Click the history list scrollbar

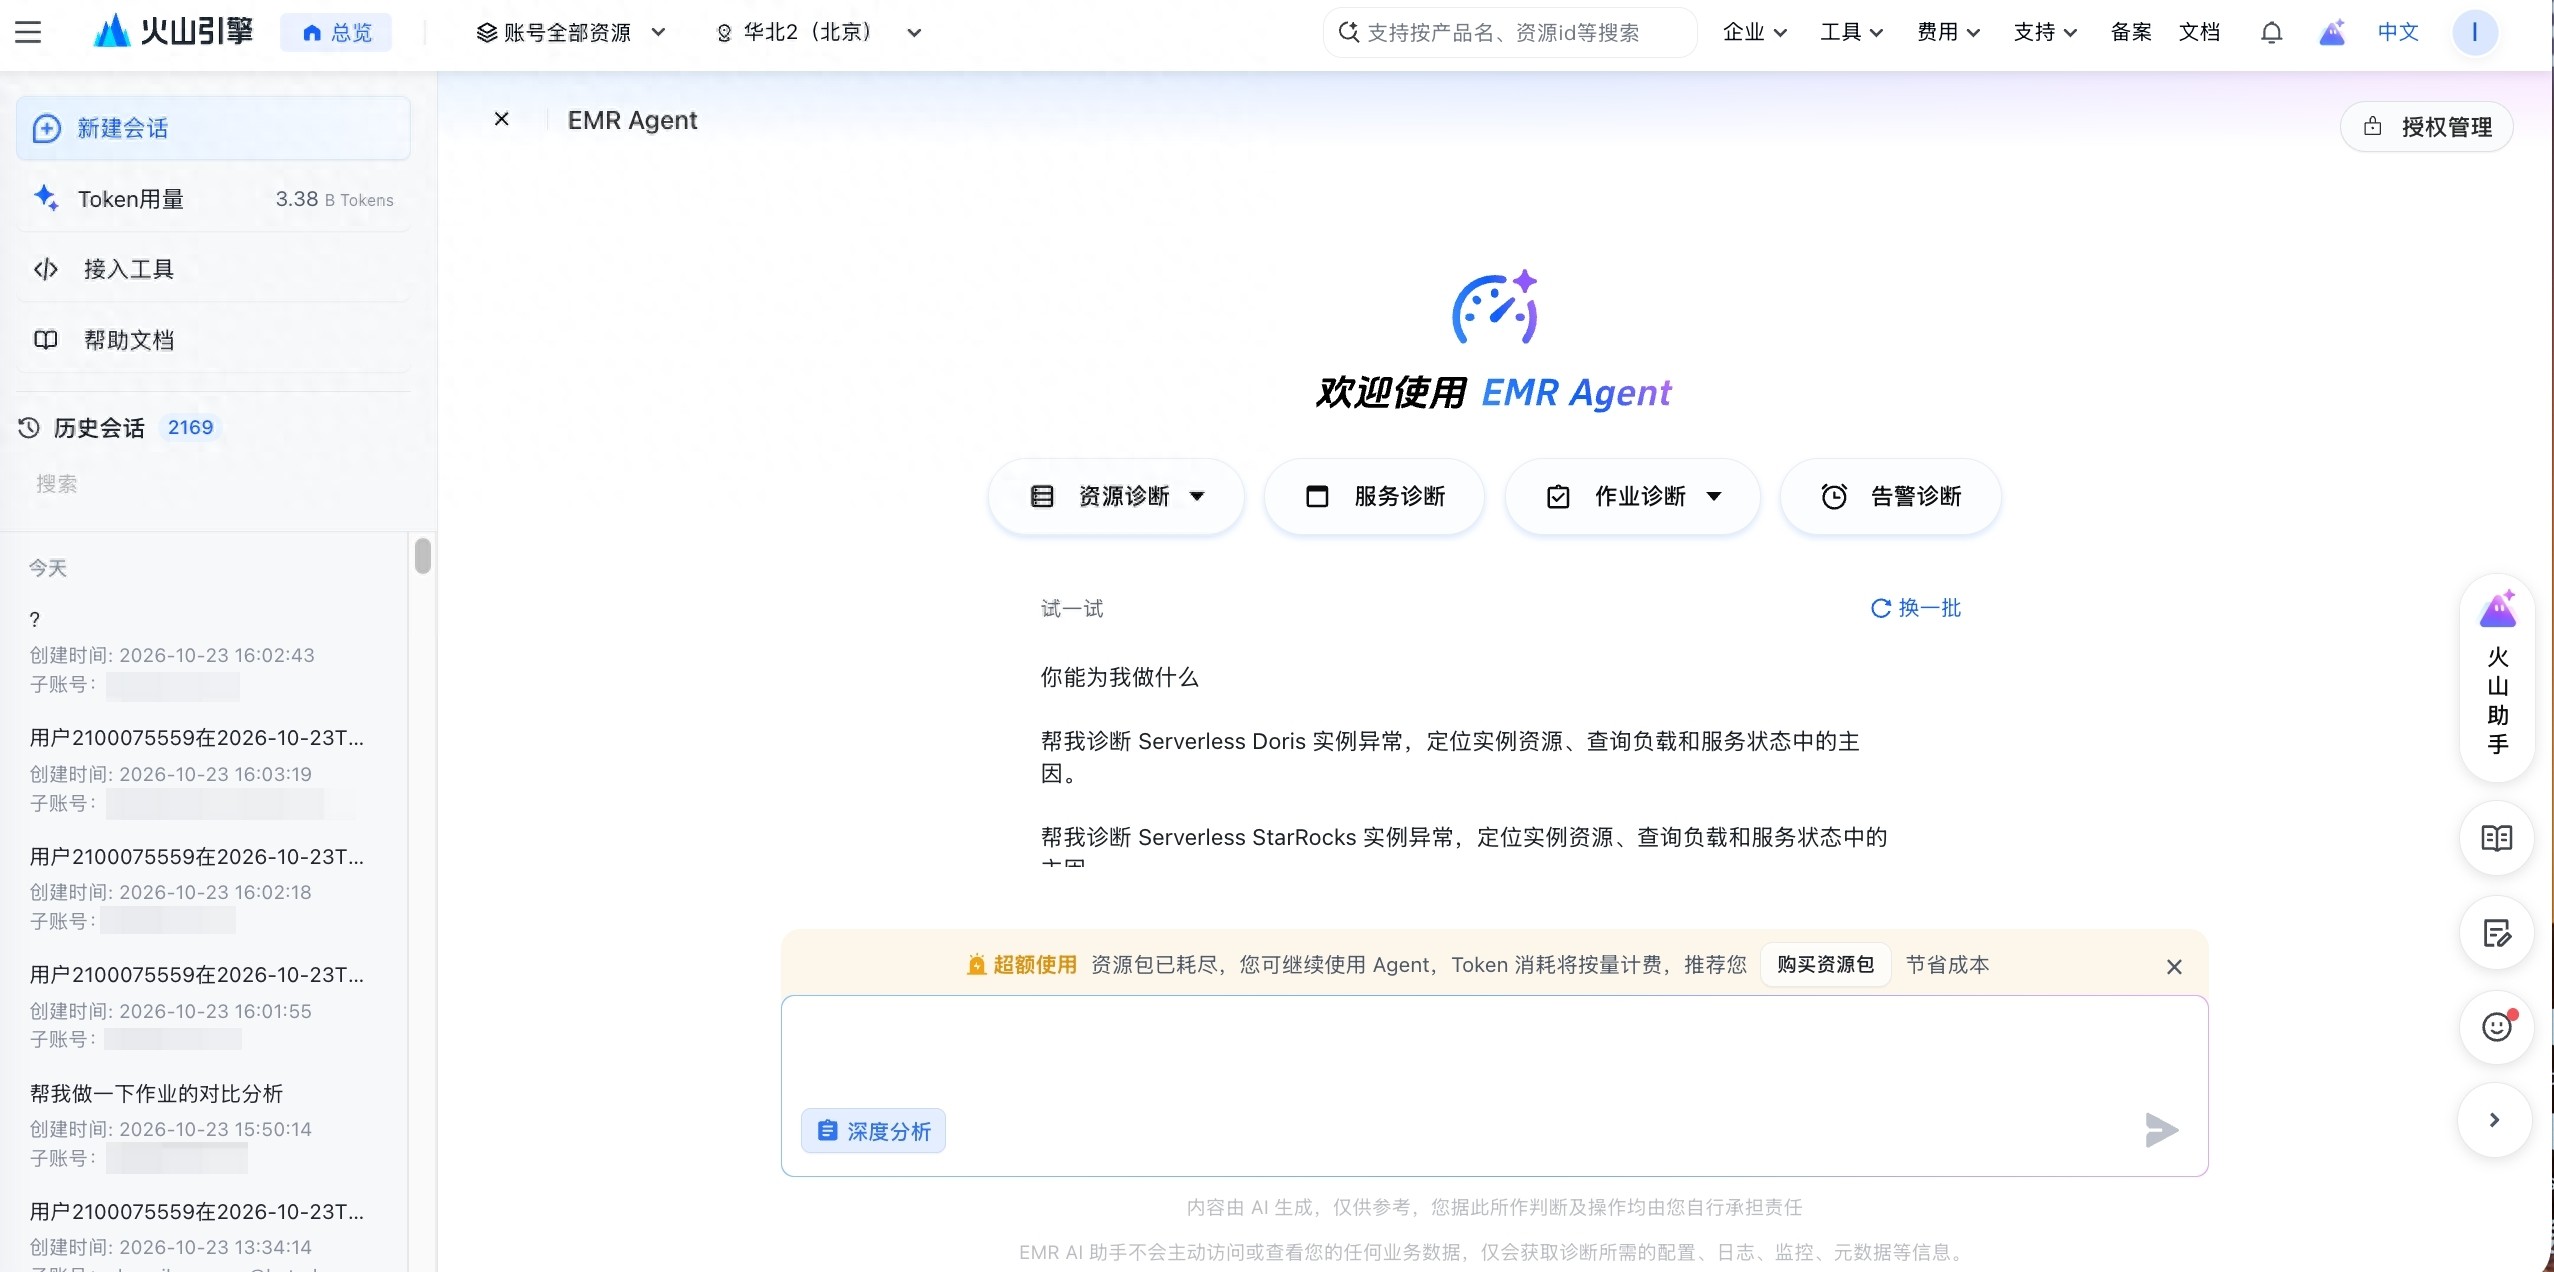pyautogui.click(x=423, y=556)
